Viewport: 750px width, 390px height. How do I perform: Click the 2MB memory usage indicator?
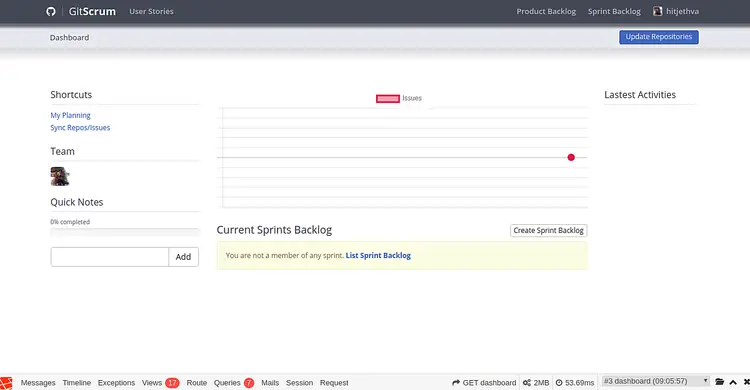536,383
